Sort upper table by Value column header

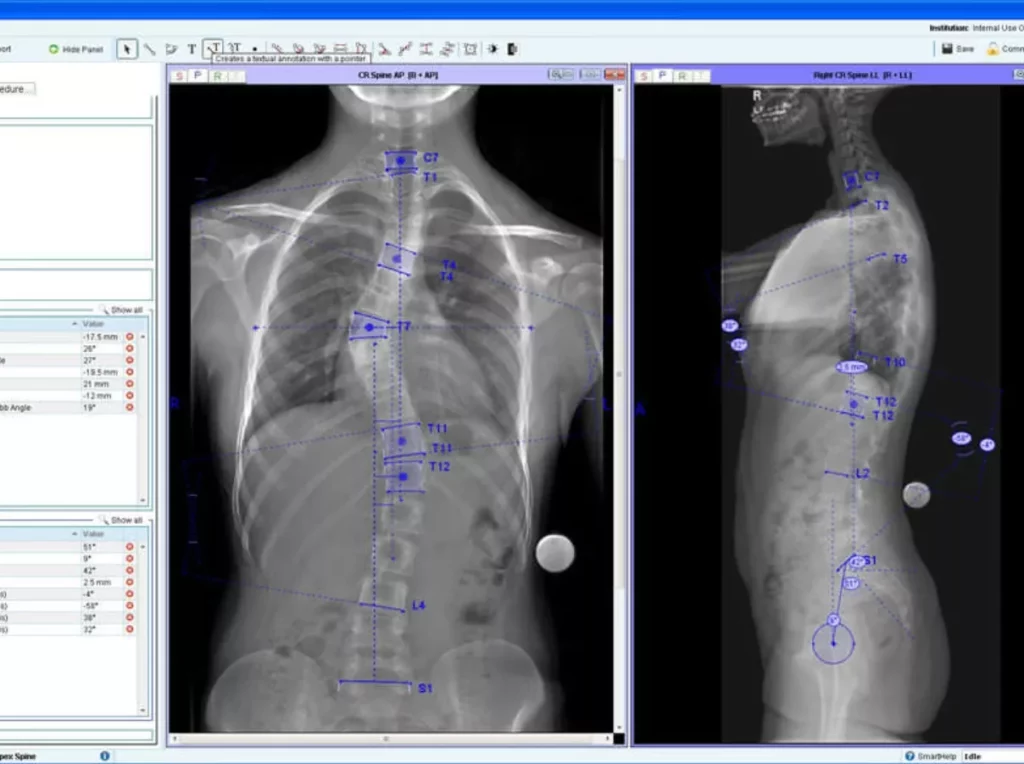coord(93,324)
